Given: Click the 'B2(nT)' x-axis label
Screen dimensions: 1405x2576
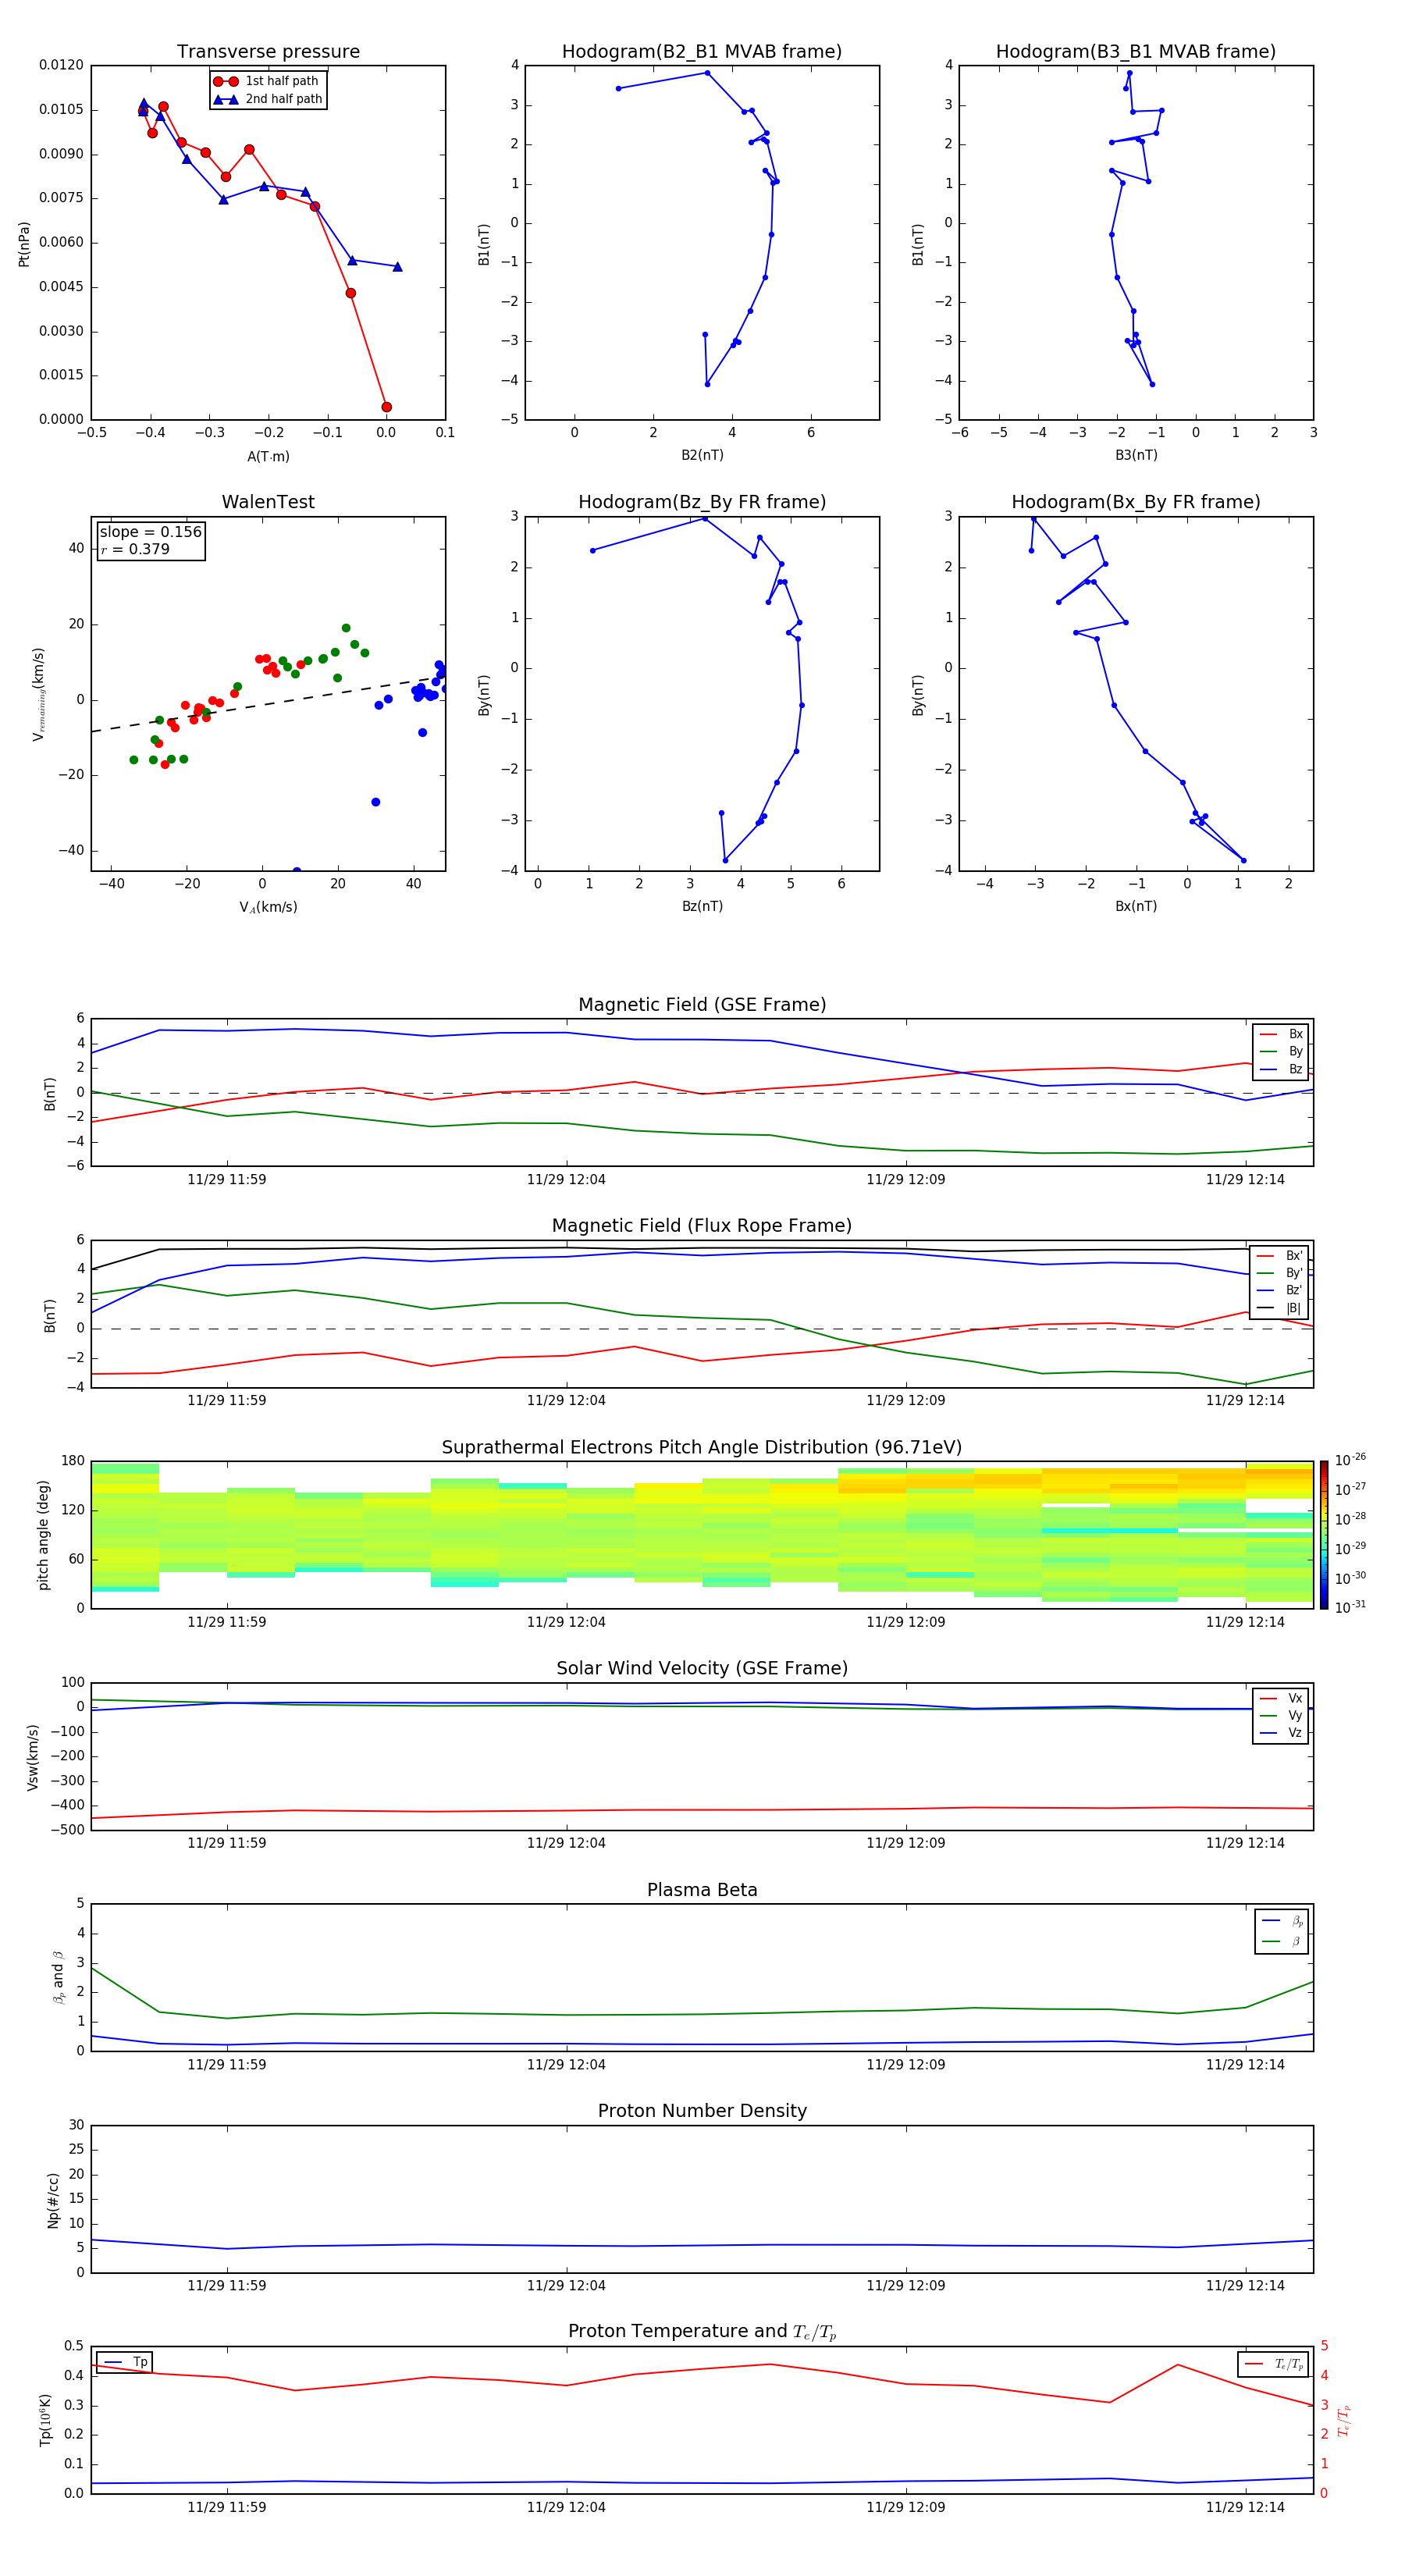Looking at the screenshot, I should coord(702,455).
